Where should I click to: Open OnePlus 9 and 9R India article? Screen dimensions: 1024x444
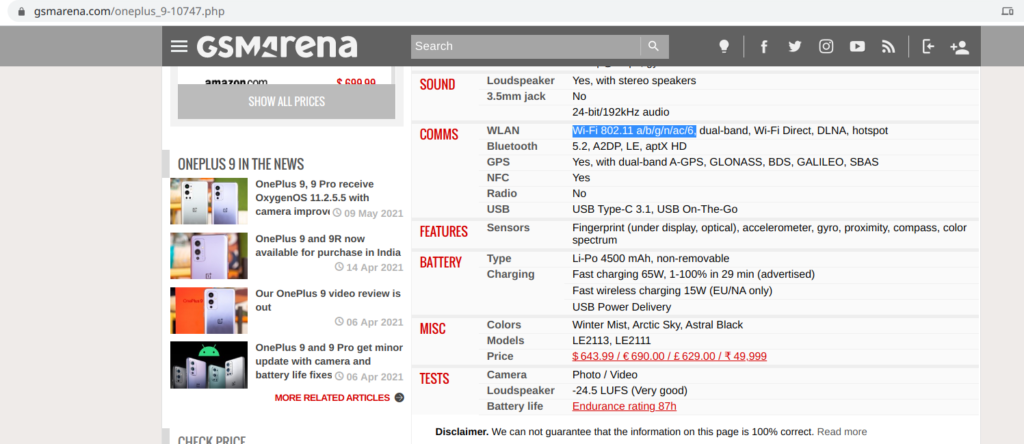point(328,246)
